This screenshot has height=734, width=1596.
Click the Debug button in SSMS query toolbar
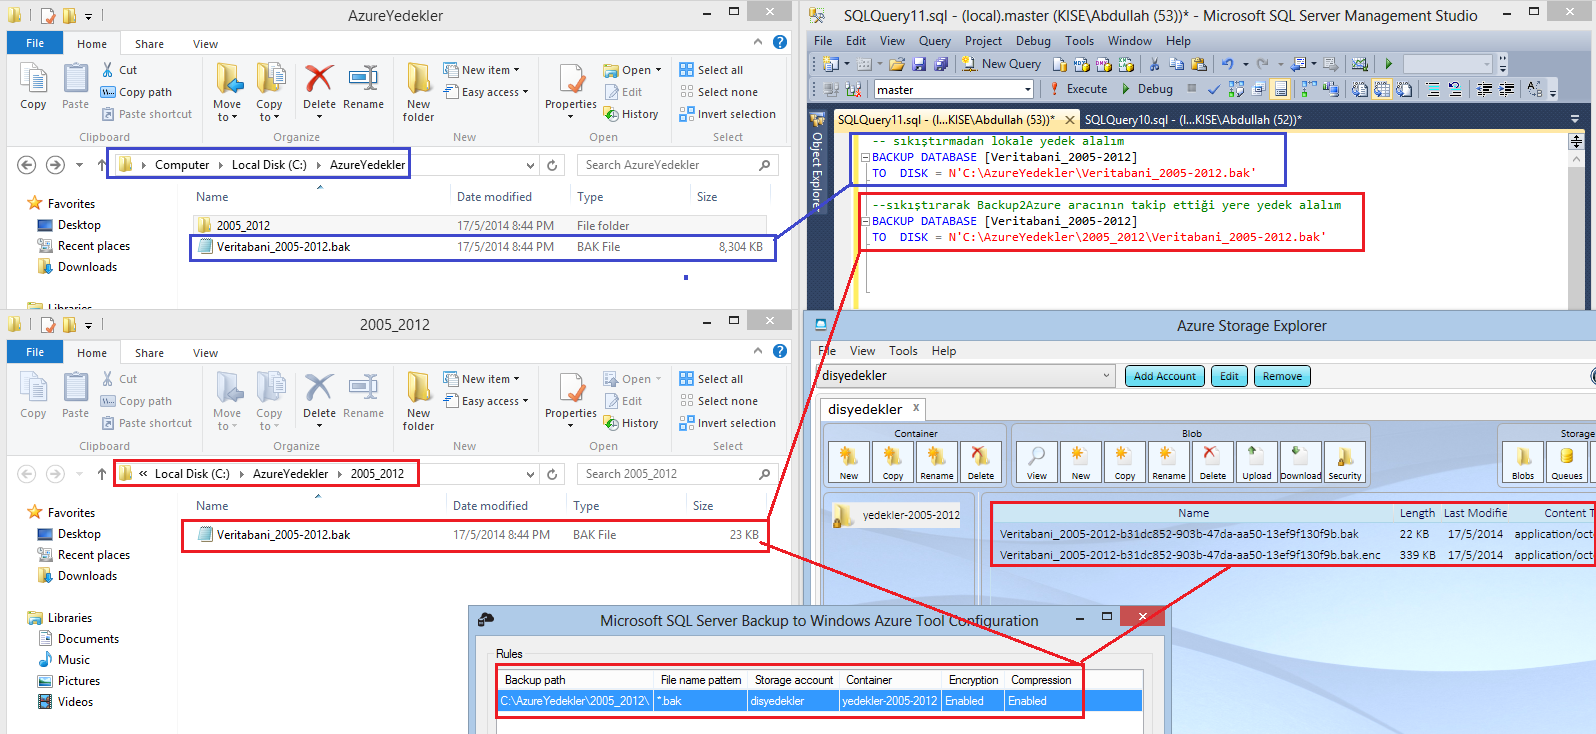(x=1146, y=89)
